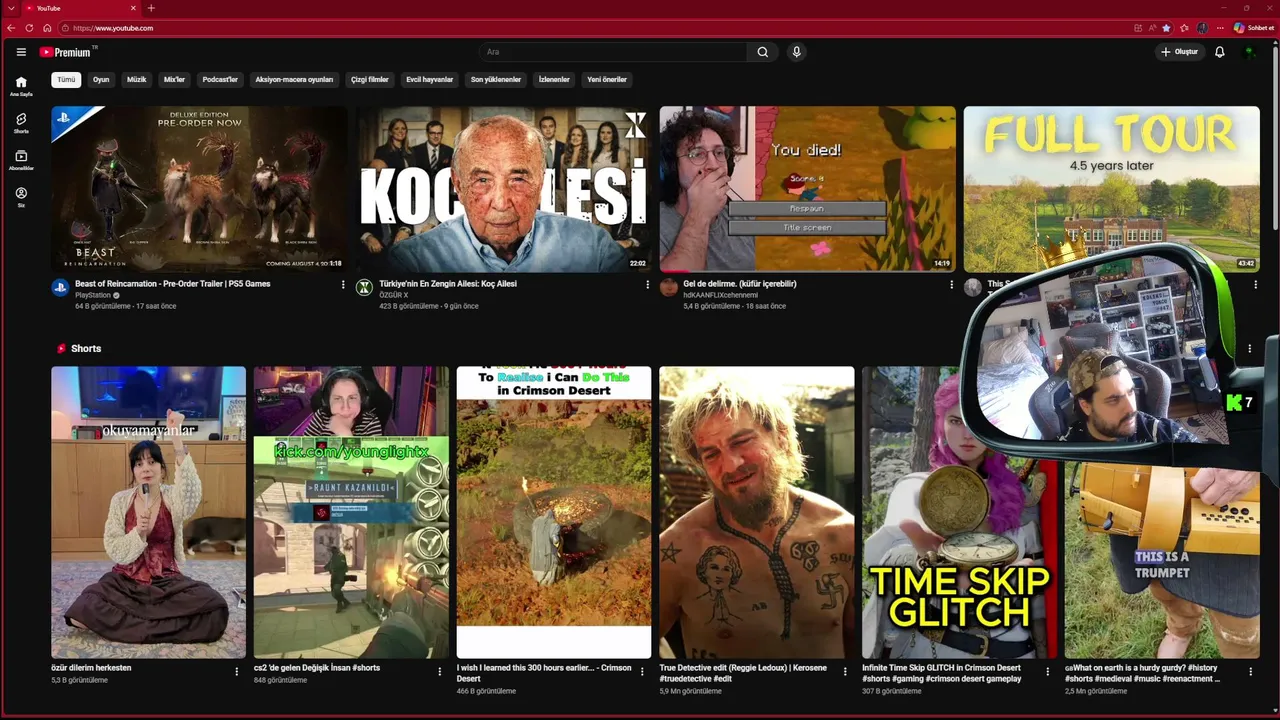The width and height of the screenshot is (1280, 720).
Task: Select the Oyun filter chip
Action: 101,80
